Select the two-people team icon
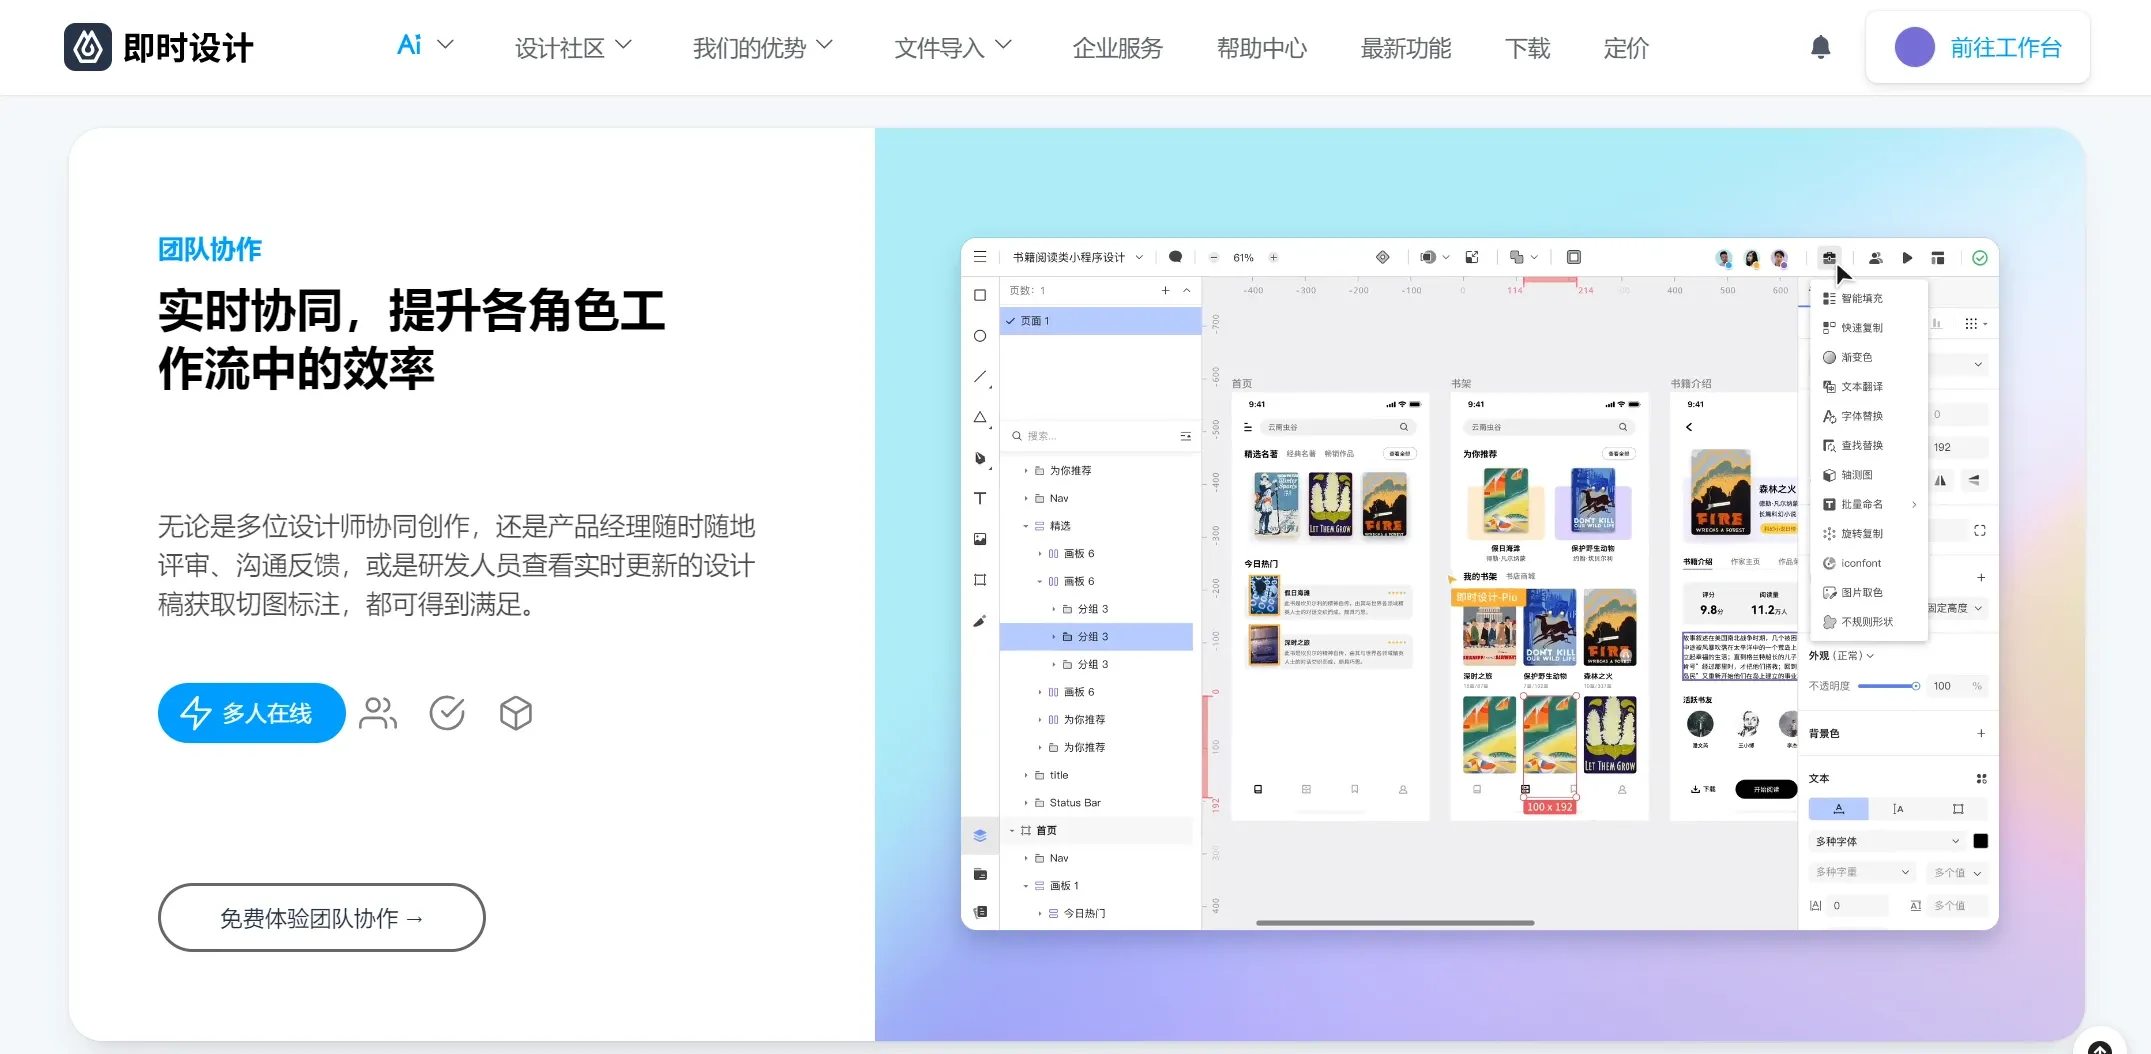This screenshot has width=2151, height=1054. coord(378,713)
